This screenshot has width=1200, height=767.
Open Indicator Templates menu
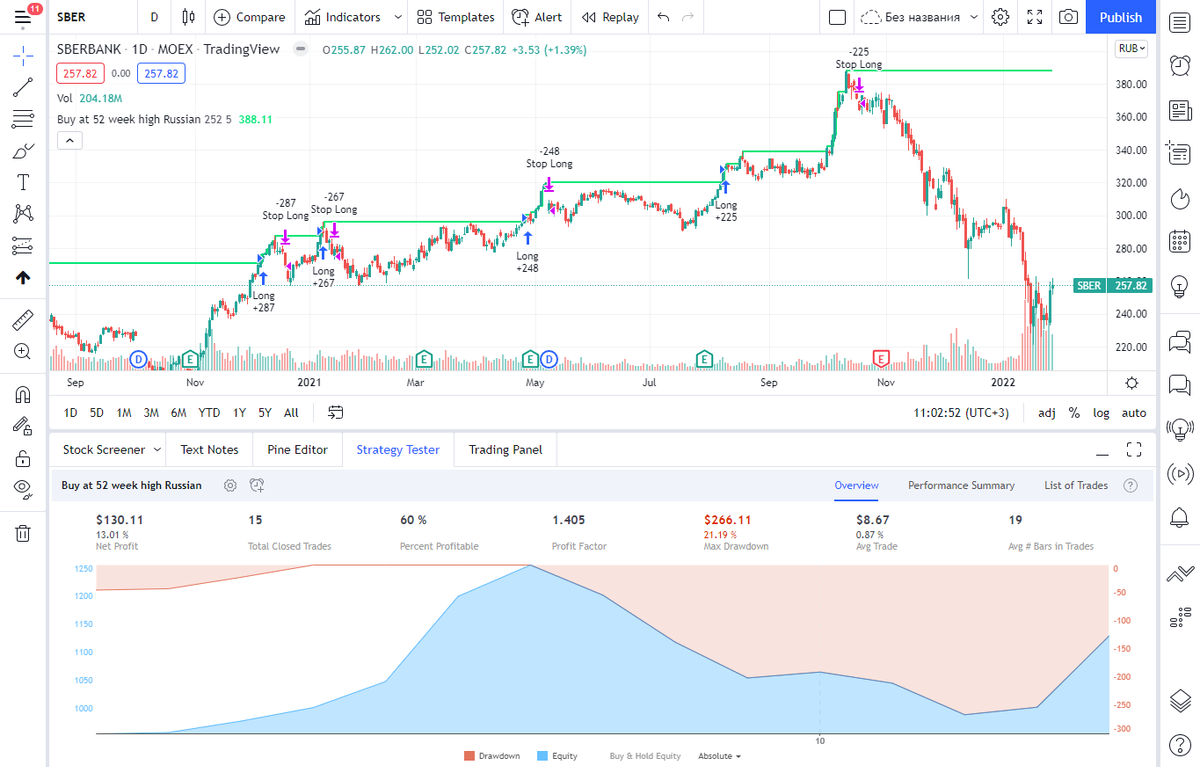point(455,17)
